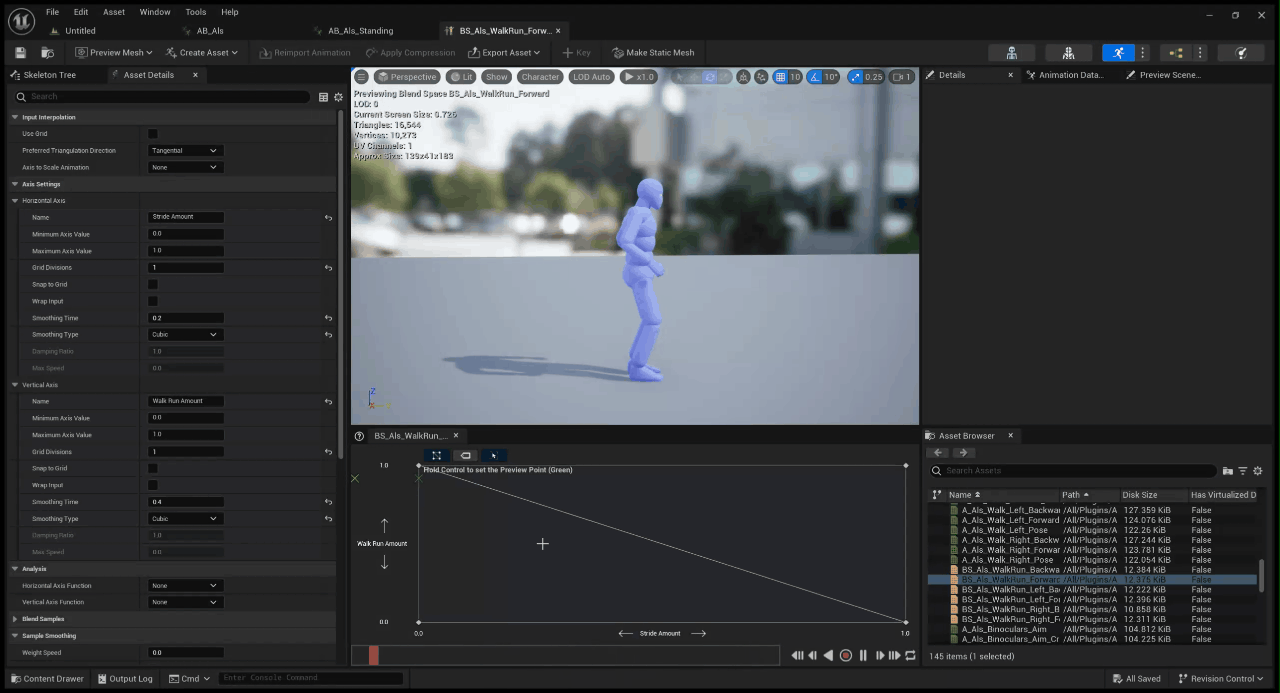Image resolution: width=1280 pixels, height=693 pixels.
Task: Click the Save asset floppy disk icon
Action: 20,53
